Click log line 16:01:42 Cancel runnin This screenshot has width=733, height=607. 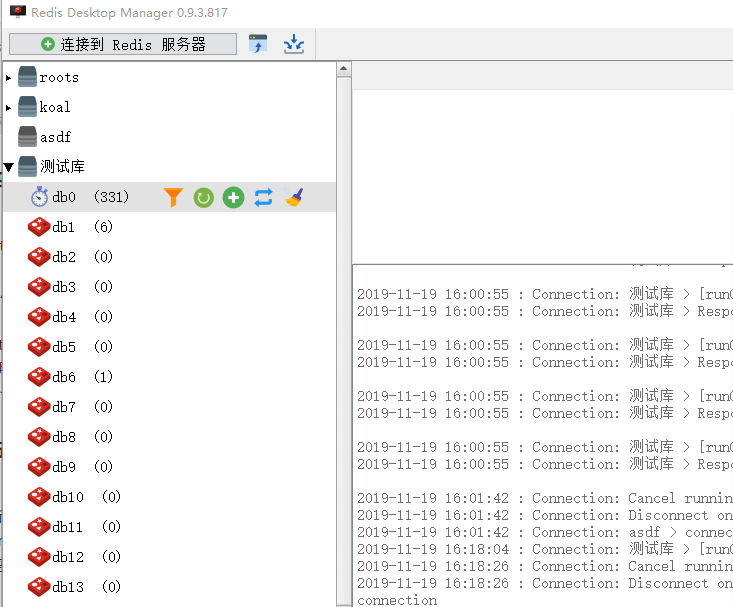545,498
